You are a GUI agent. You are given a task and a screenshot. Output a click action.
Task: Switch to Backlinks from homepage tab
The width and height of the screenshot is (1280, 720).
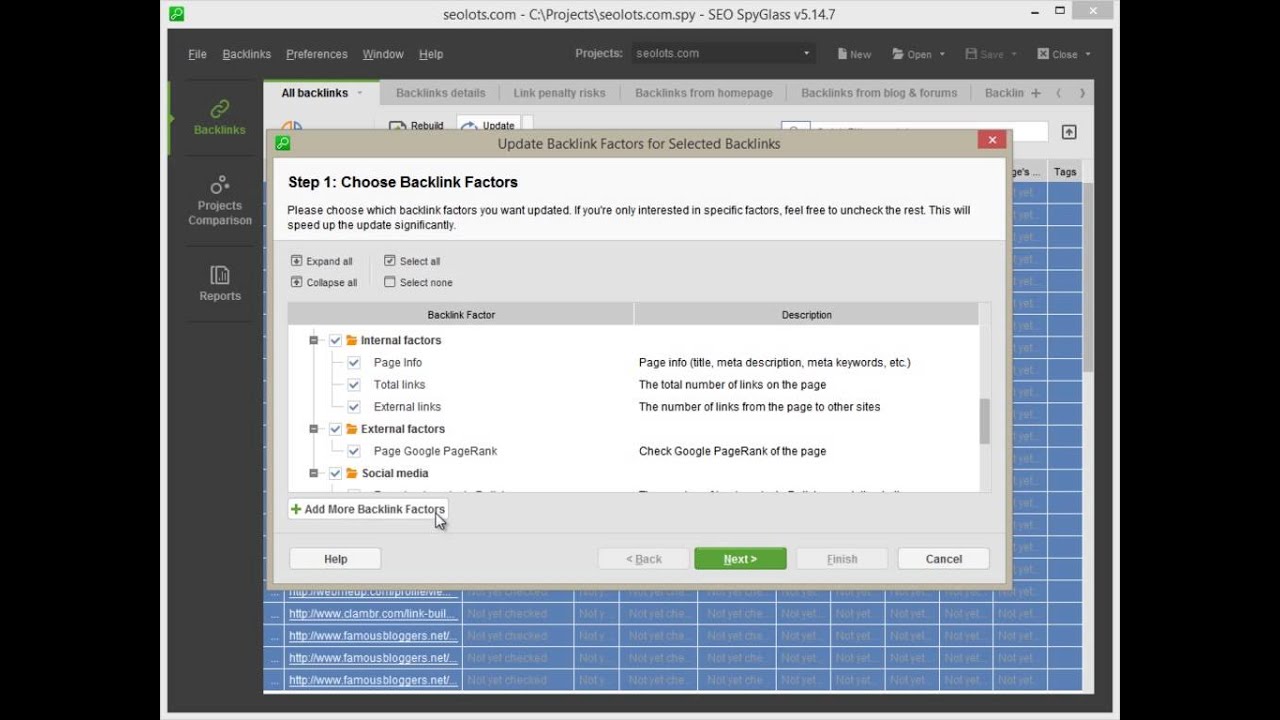coord(703,93)
